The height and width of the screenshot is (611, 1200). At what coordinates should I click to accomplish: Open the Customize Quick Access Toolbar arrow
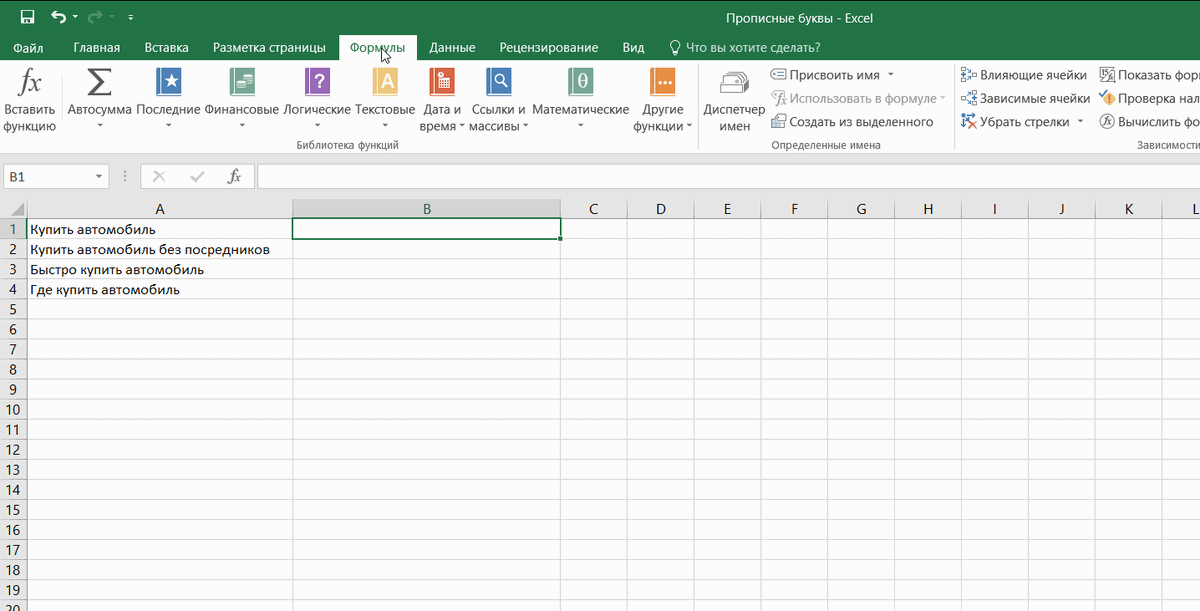[131, 18]
